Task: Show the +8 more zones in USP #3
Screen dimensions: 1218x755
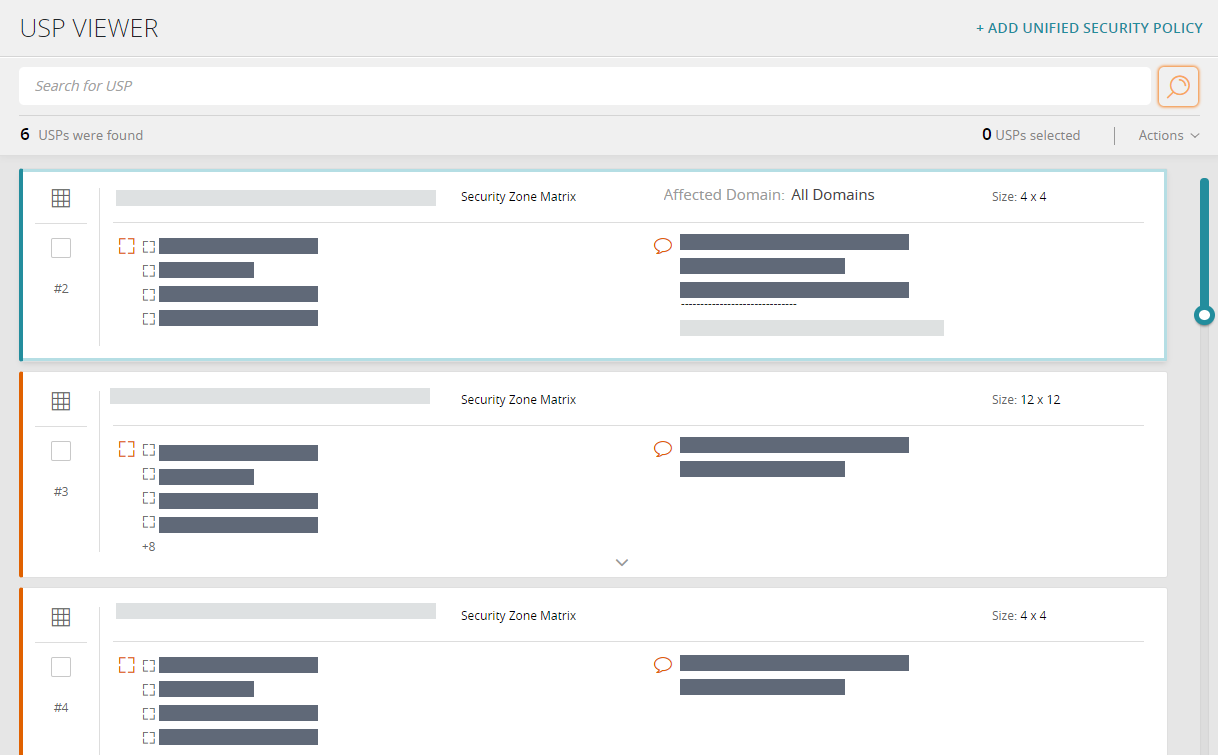Action: point(148,547)
